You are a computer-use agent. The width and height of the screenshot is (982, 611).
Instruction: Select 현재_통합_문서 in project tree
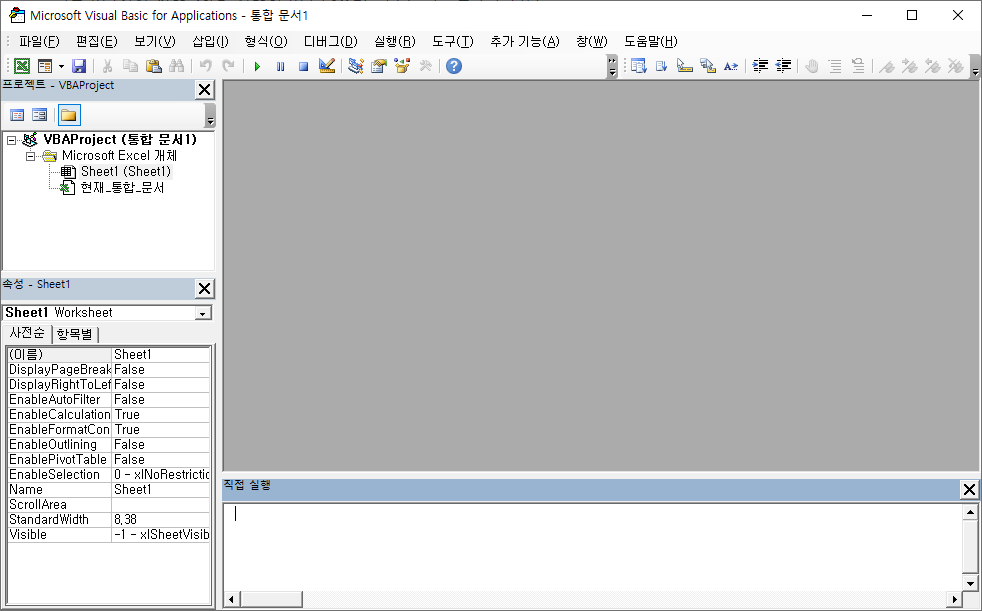122,187
